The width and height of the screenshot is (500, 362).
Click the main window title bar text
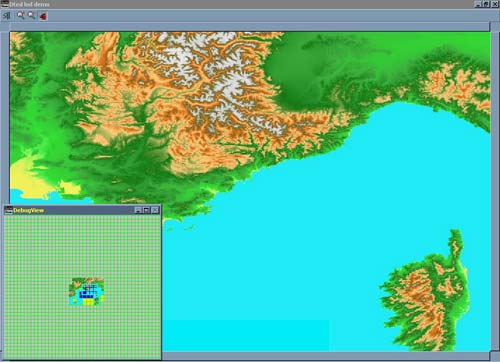pyautogui.click(x=29, y=4)
